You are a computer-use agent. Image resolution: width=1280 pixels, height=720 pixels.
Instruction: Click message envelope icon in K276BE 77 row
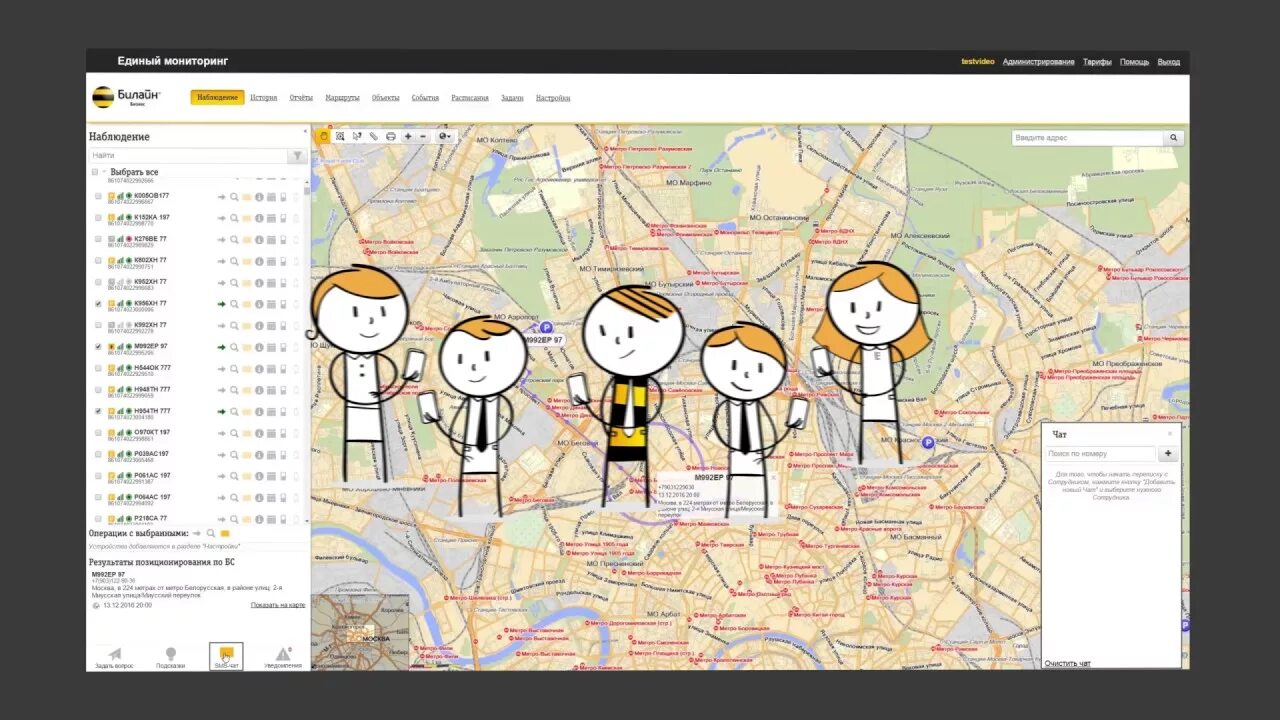coord(247,240)
